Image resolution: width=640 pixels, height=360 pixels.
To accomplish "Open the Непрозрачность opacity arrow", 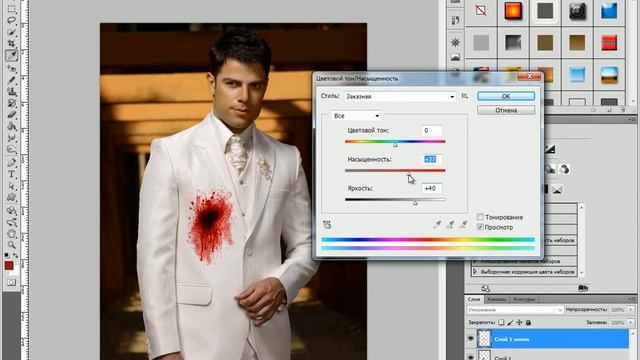I will tap(631, 310).
